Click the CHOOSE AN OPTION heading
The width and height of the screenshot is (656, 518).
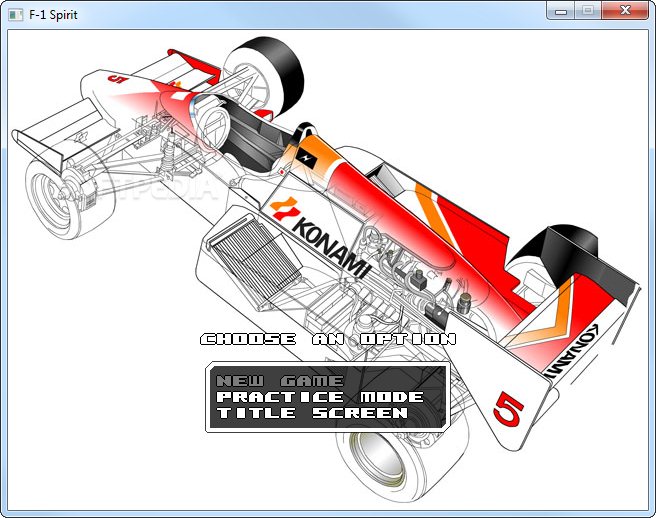pyautogui.click(x=328, y=339)
